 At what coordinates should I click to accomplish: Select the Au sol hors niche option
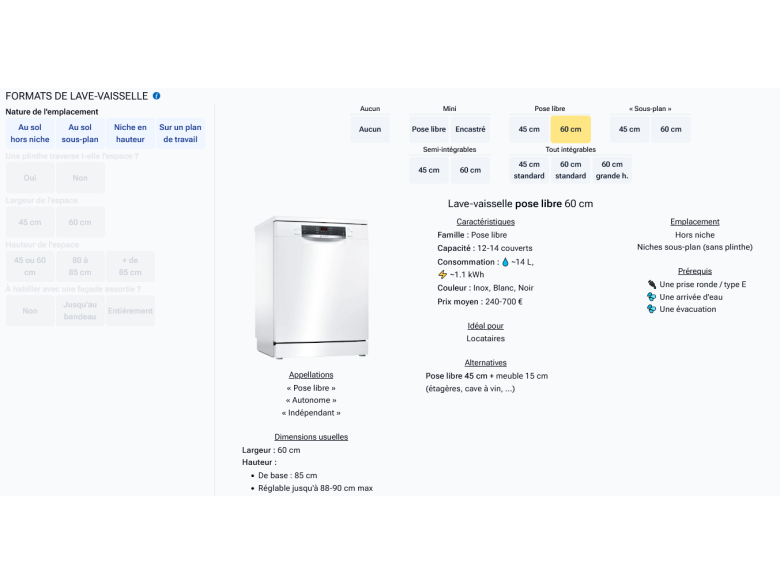(x=30, y=133)
